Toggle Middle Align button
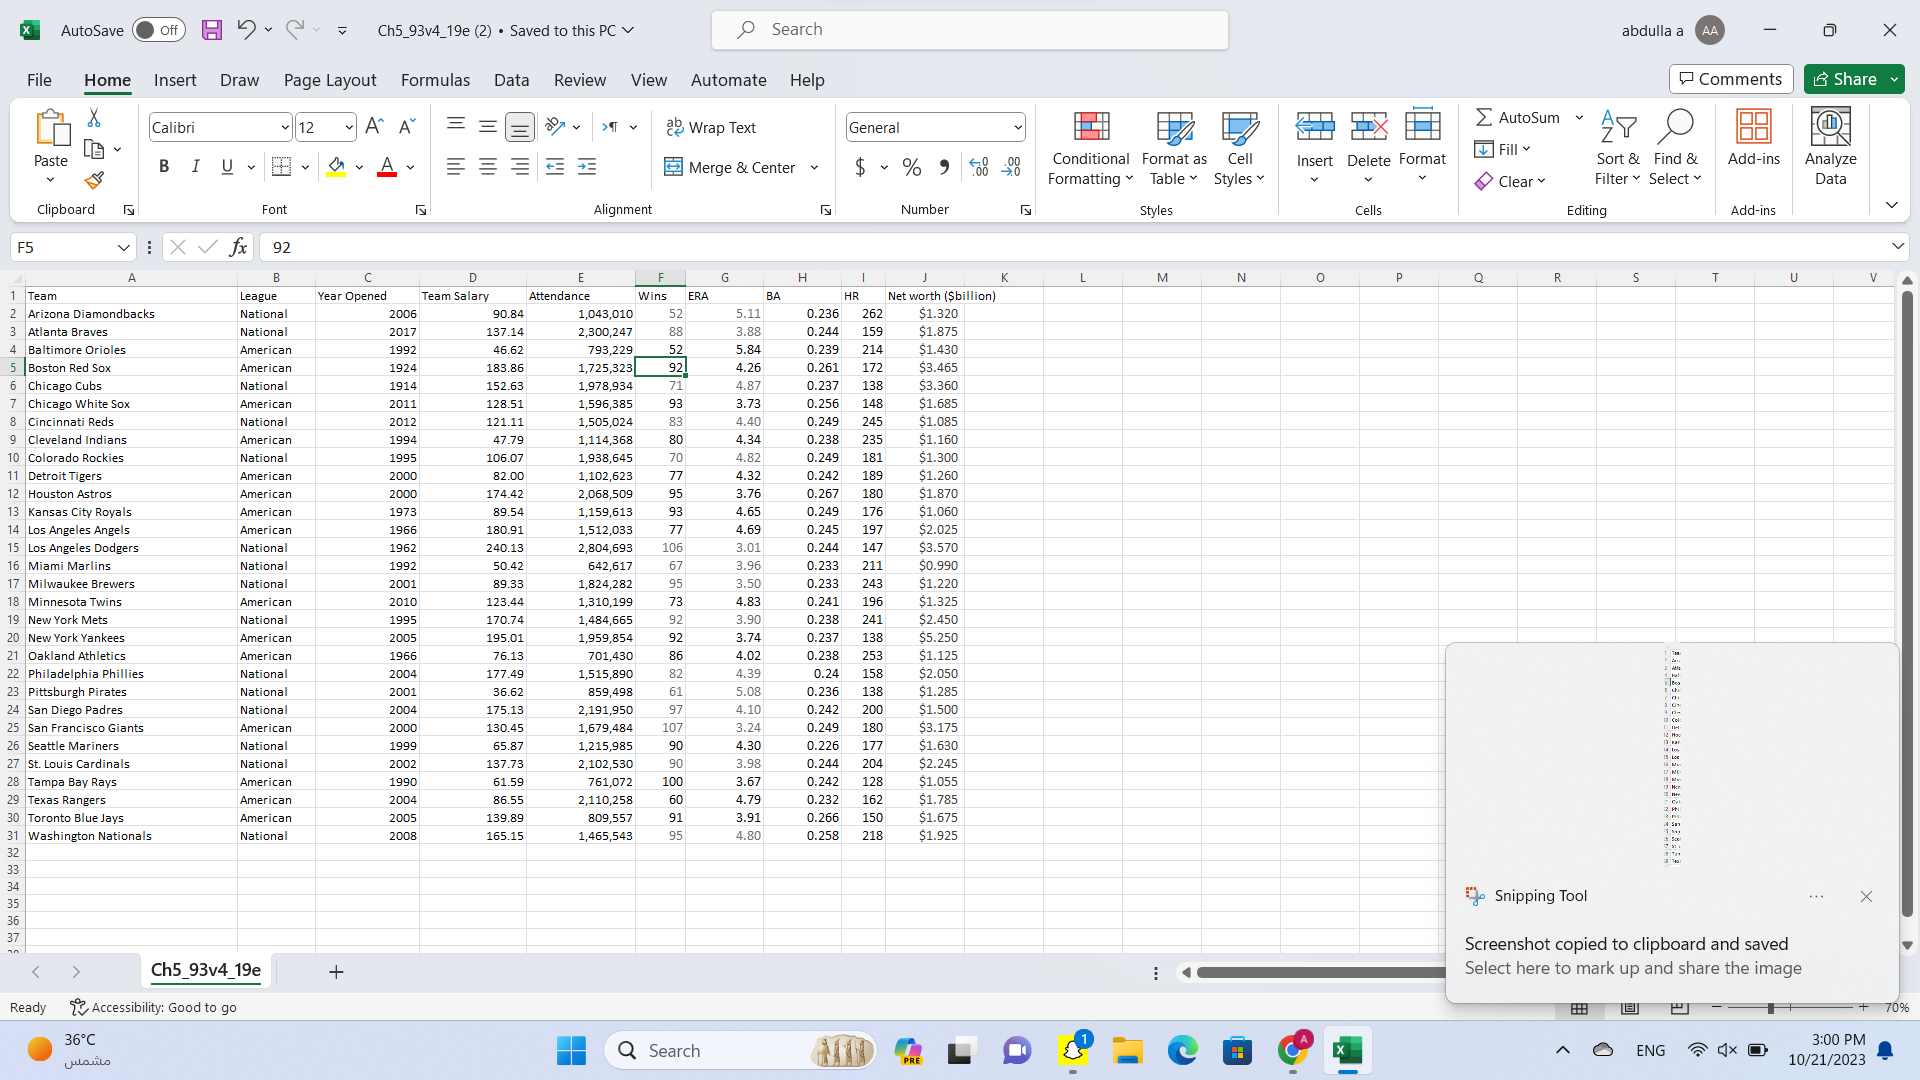 pos(488,127)
